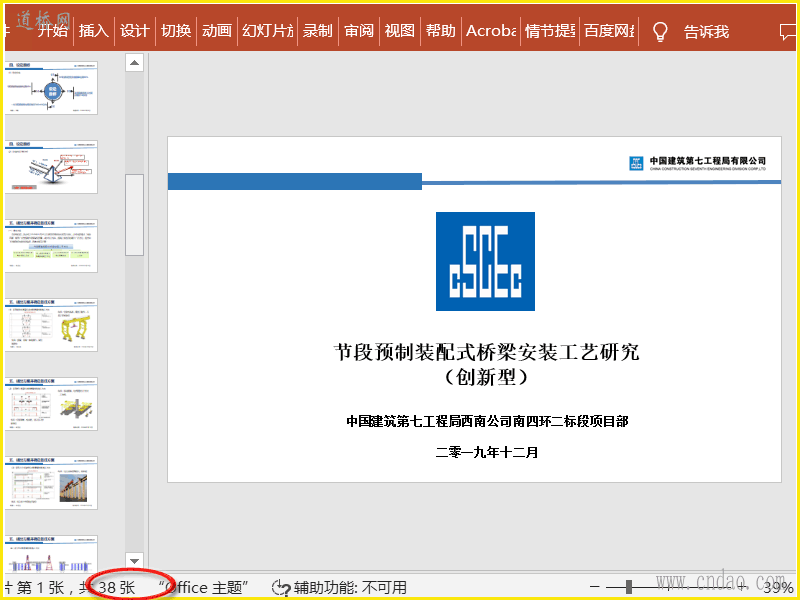Open the comments speech-bubble icon
This screenshot has height=600, width=800.
[x=787, y=33]
